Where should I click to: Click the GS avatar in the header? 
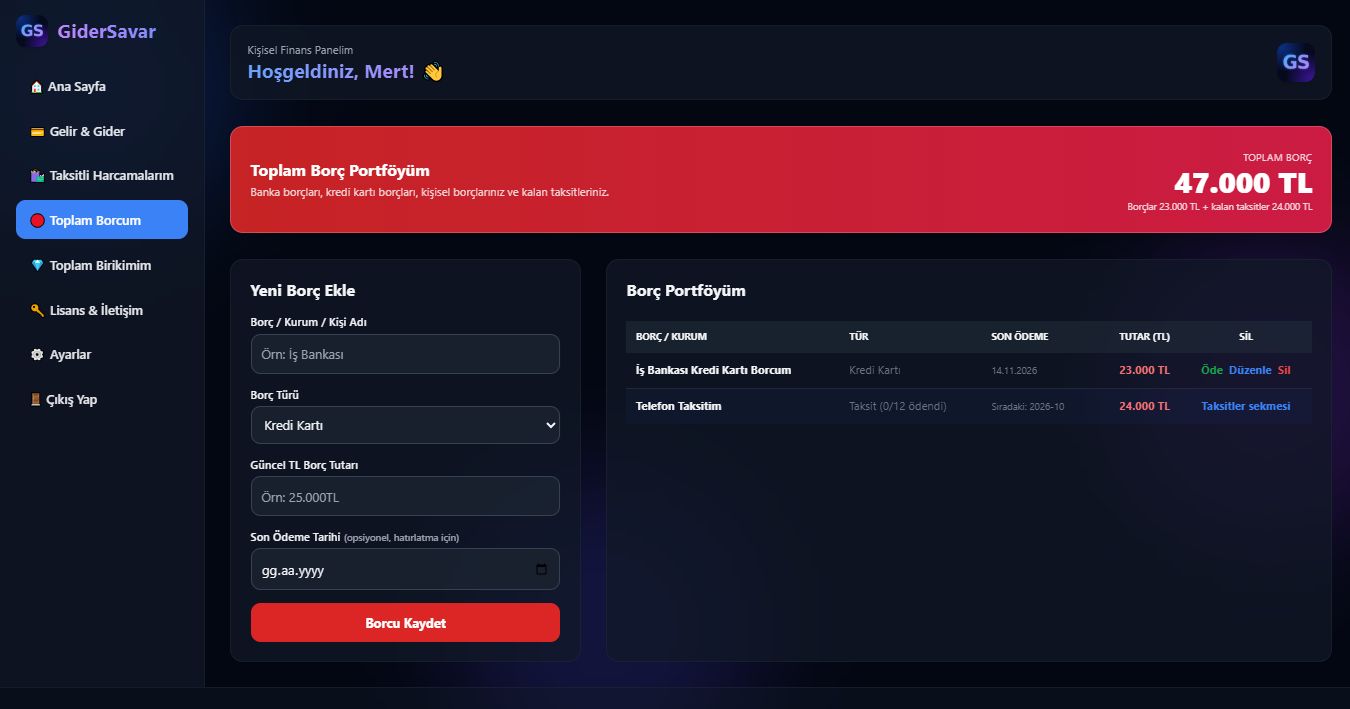pos(1296,62)
